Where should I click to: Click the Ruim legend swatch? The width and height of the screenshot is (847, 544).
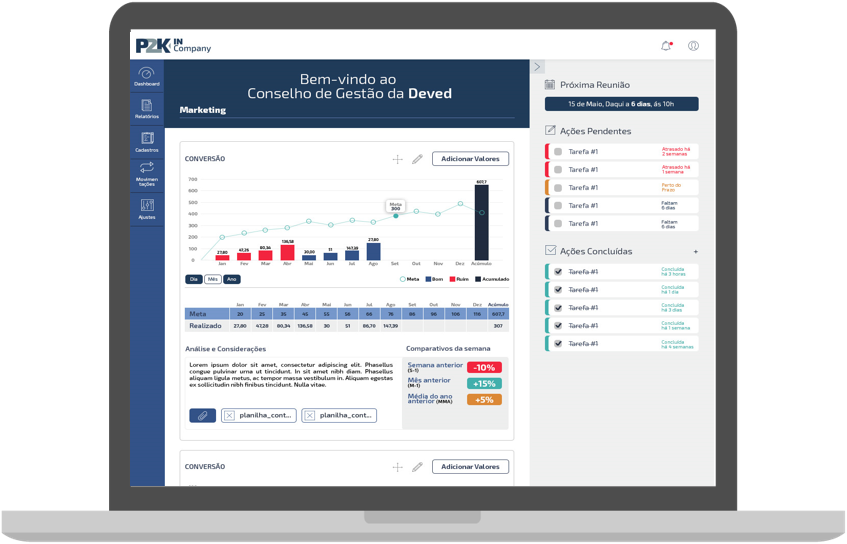point(453,279)
